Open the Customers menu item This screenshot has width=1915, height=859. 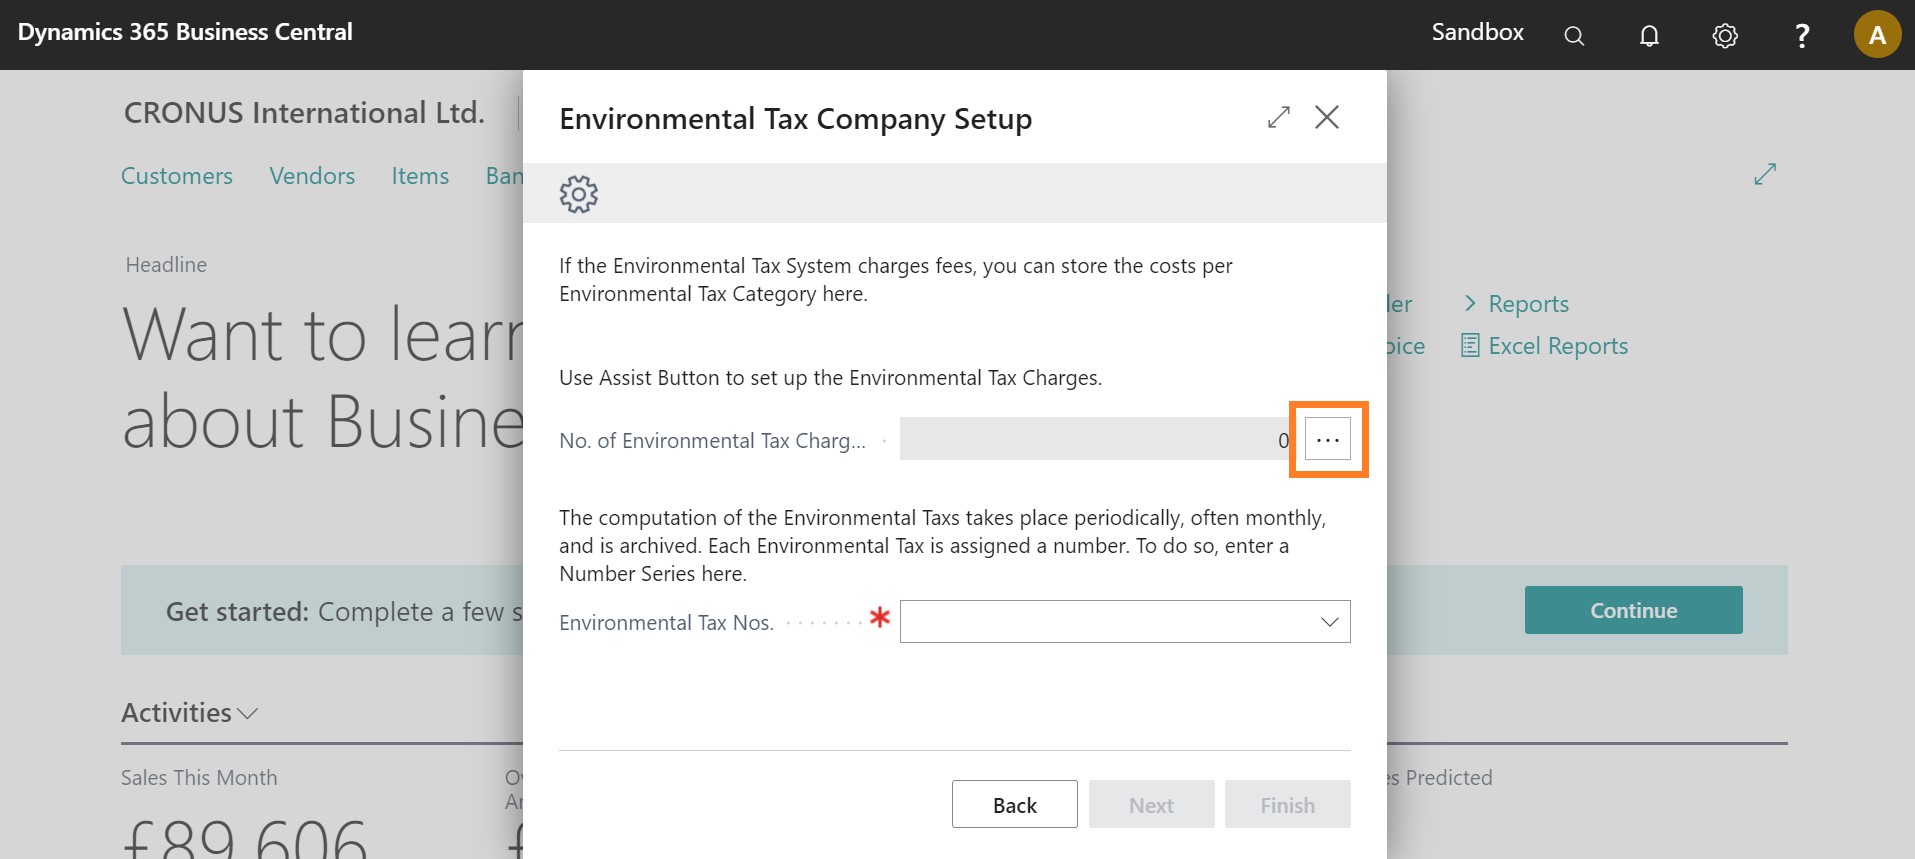click(x=177, y=176)
